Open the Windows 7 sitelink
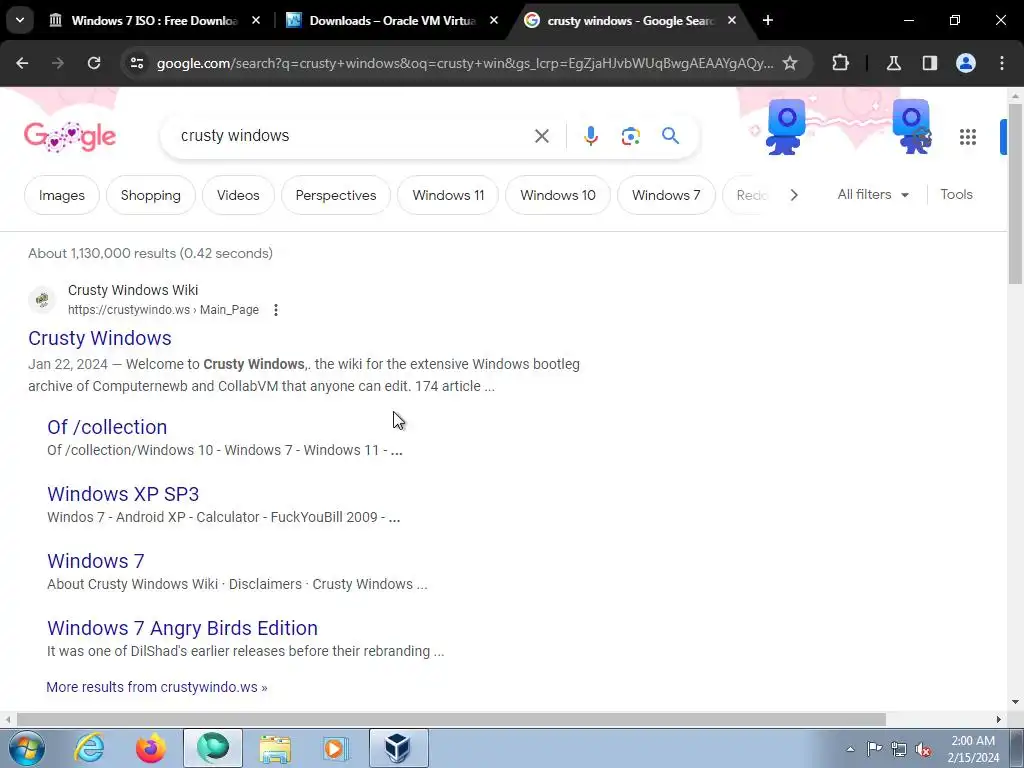This screenshot has height=768, width=1024. pyautogui.click(x=95, y=562)
